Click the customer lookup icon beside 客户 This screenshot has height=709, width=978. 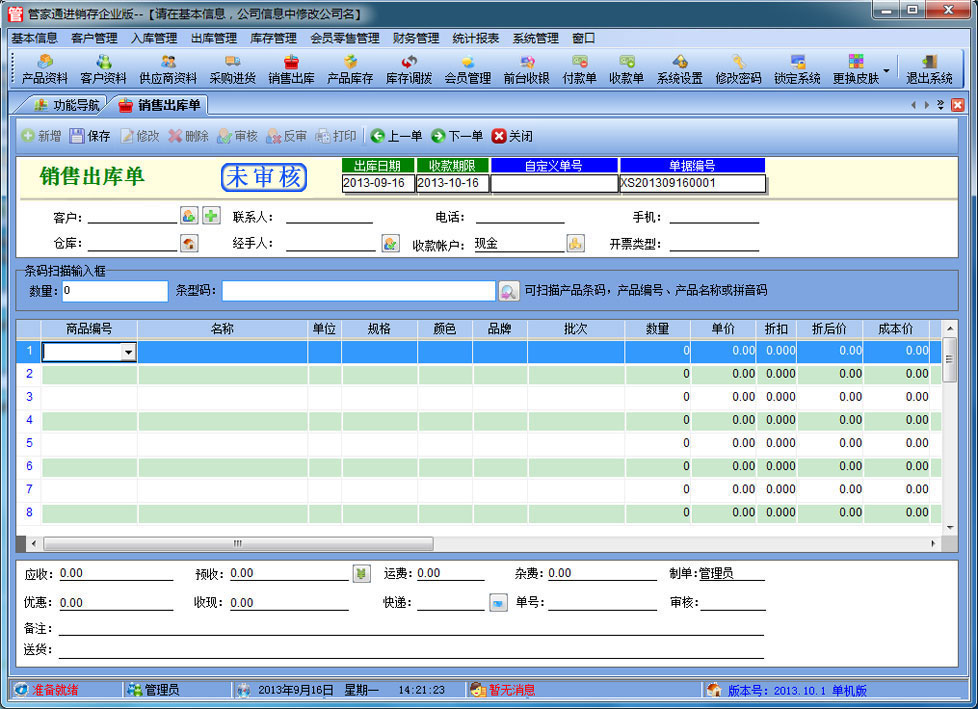point(189,216)
